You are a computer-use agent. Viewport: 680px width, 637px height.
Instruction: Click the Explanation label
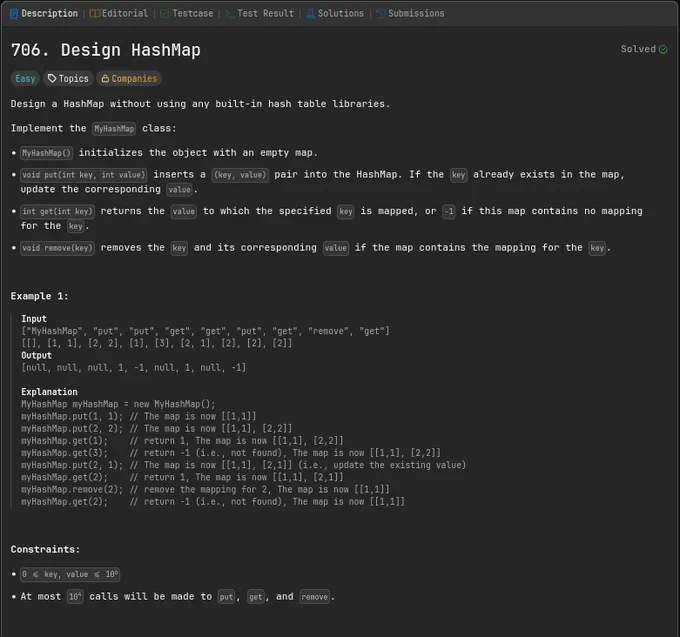(x=49, y=392)
